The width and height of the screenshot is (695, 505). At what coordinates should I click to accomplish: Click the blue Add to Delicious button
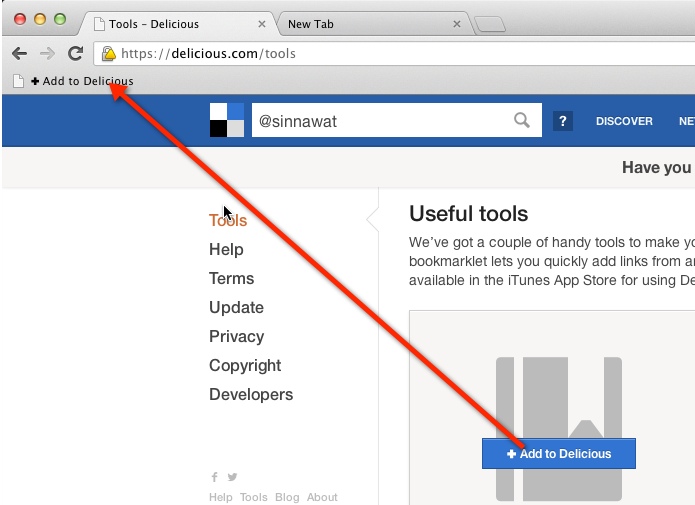click(558, 454)
